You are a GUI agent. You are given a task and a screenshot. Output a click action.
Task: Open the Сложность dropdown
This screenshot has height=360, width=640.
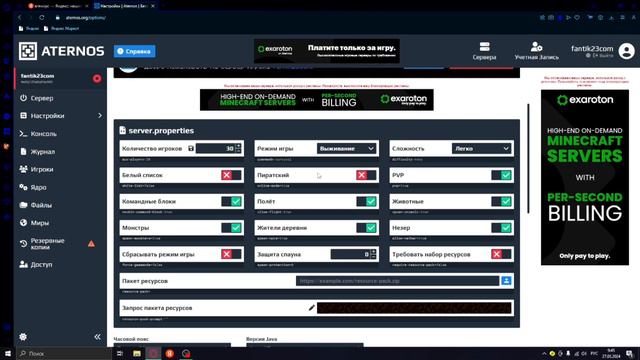coord(482,149)
